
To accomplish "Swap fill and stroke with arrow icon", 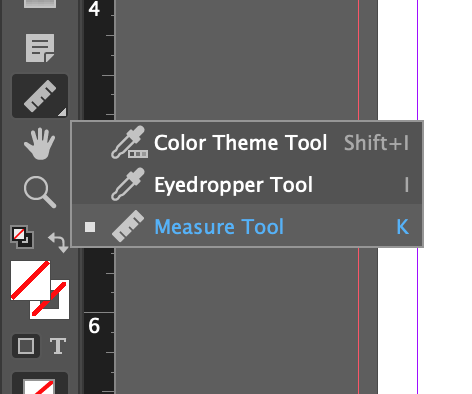I will click(x=58, y=242).
